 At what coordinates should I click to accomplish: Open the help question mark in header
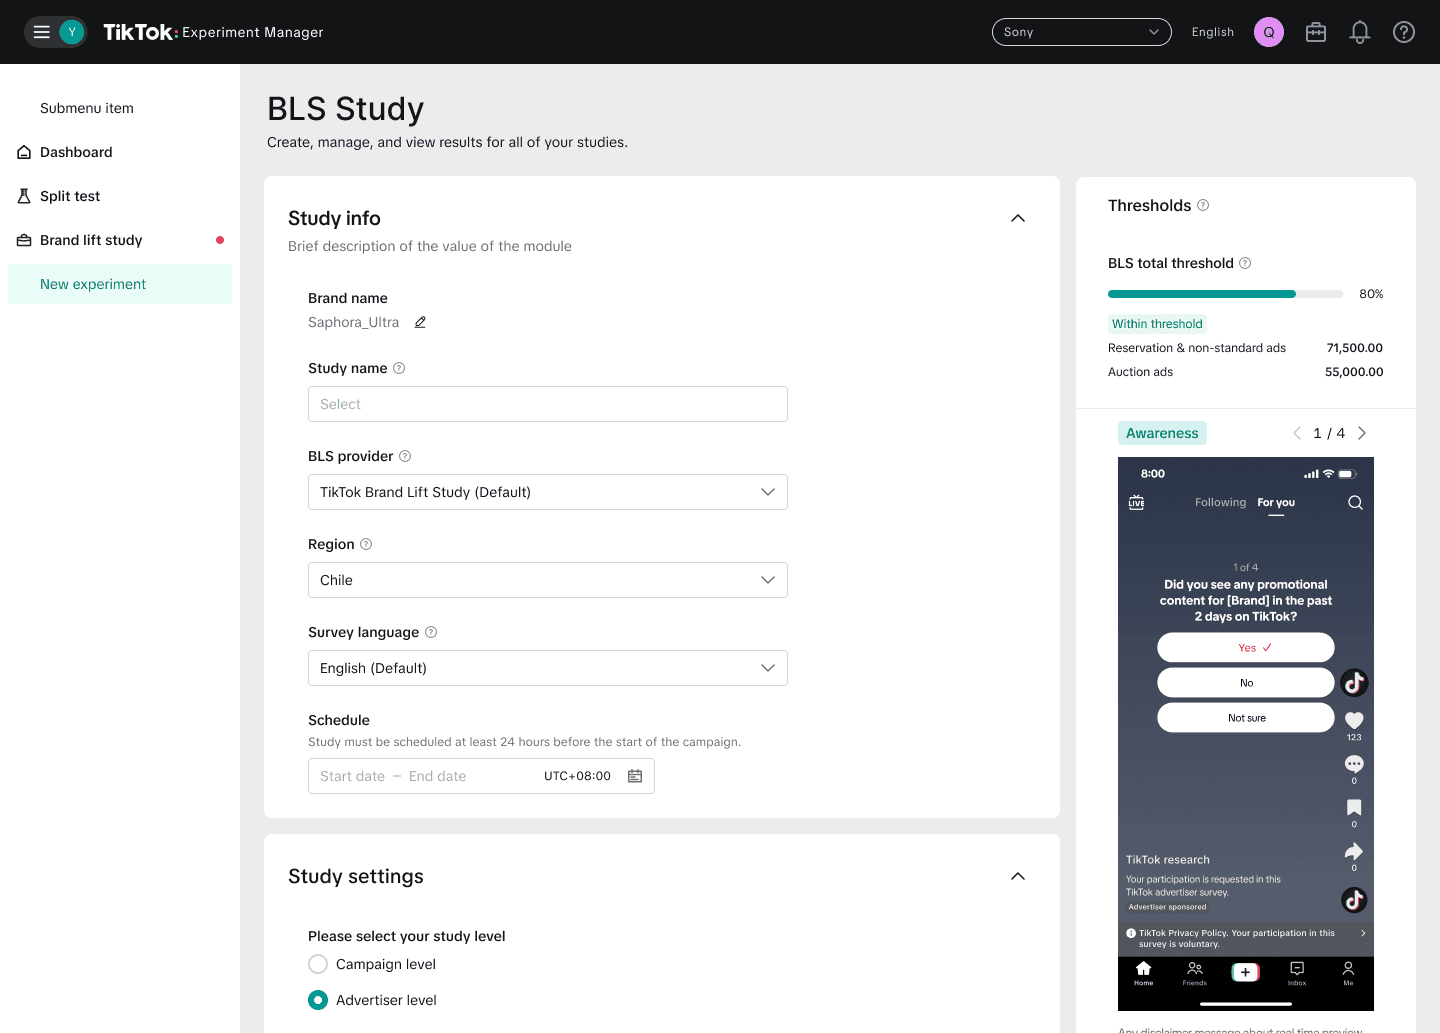pyautogui.click(x=1404, y=32)
